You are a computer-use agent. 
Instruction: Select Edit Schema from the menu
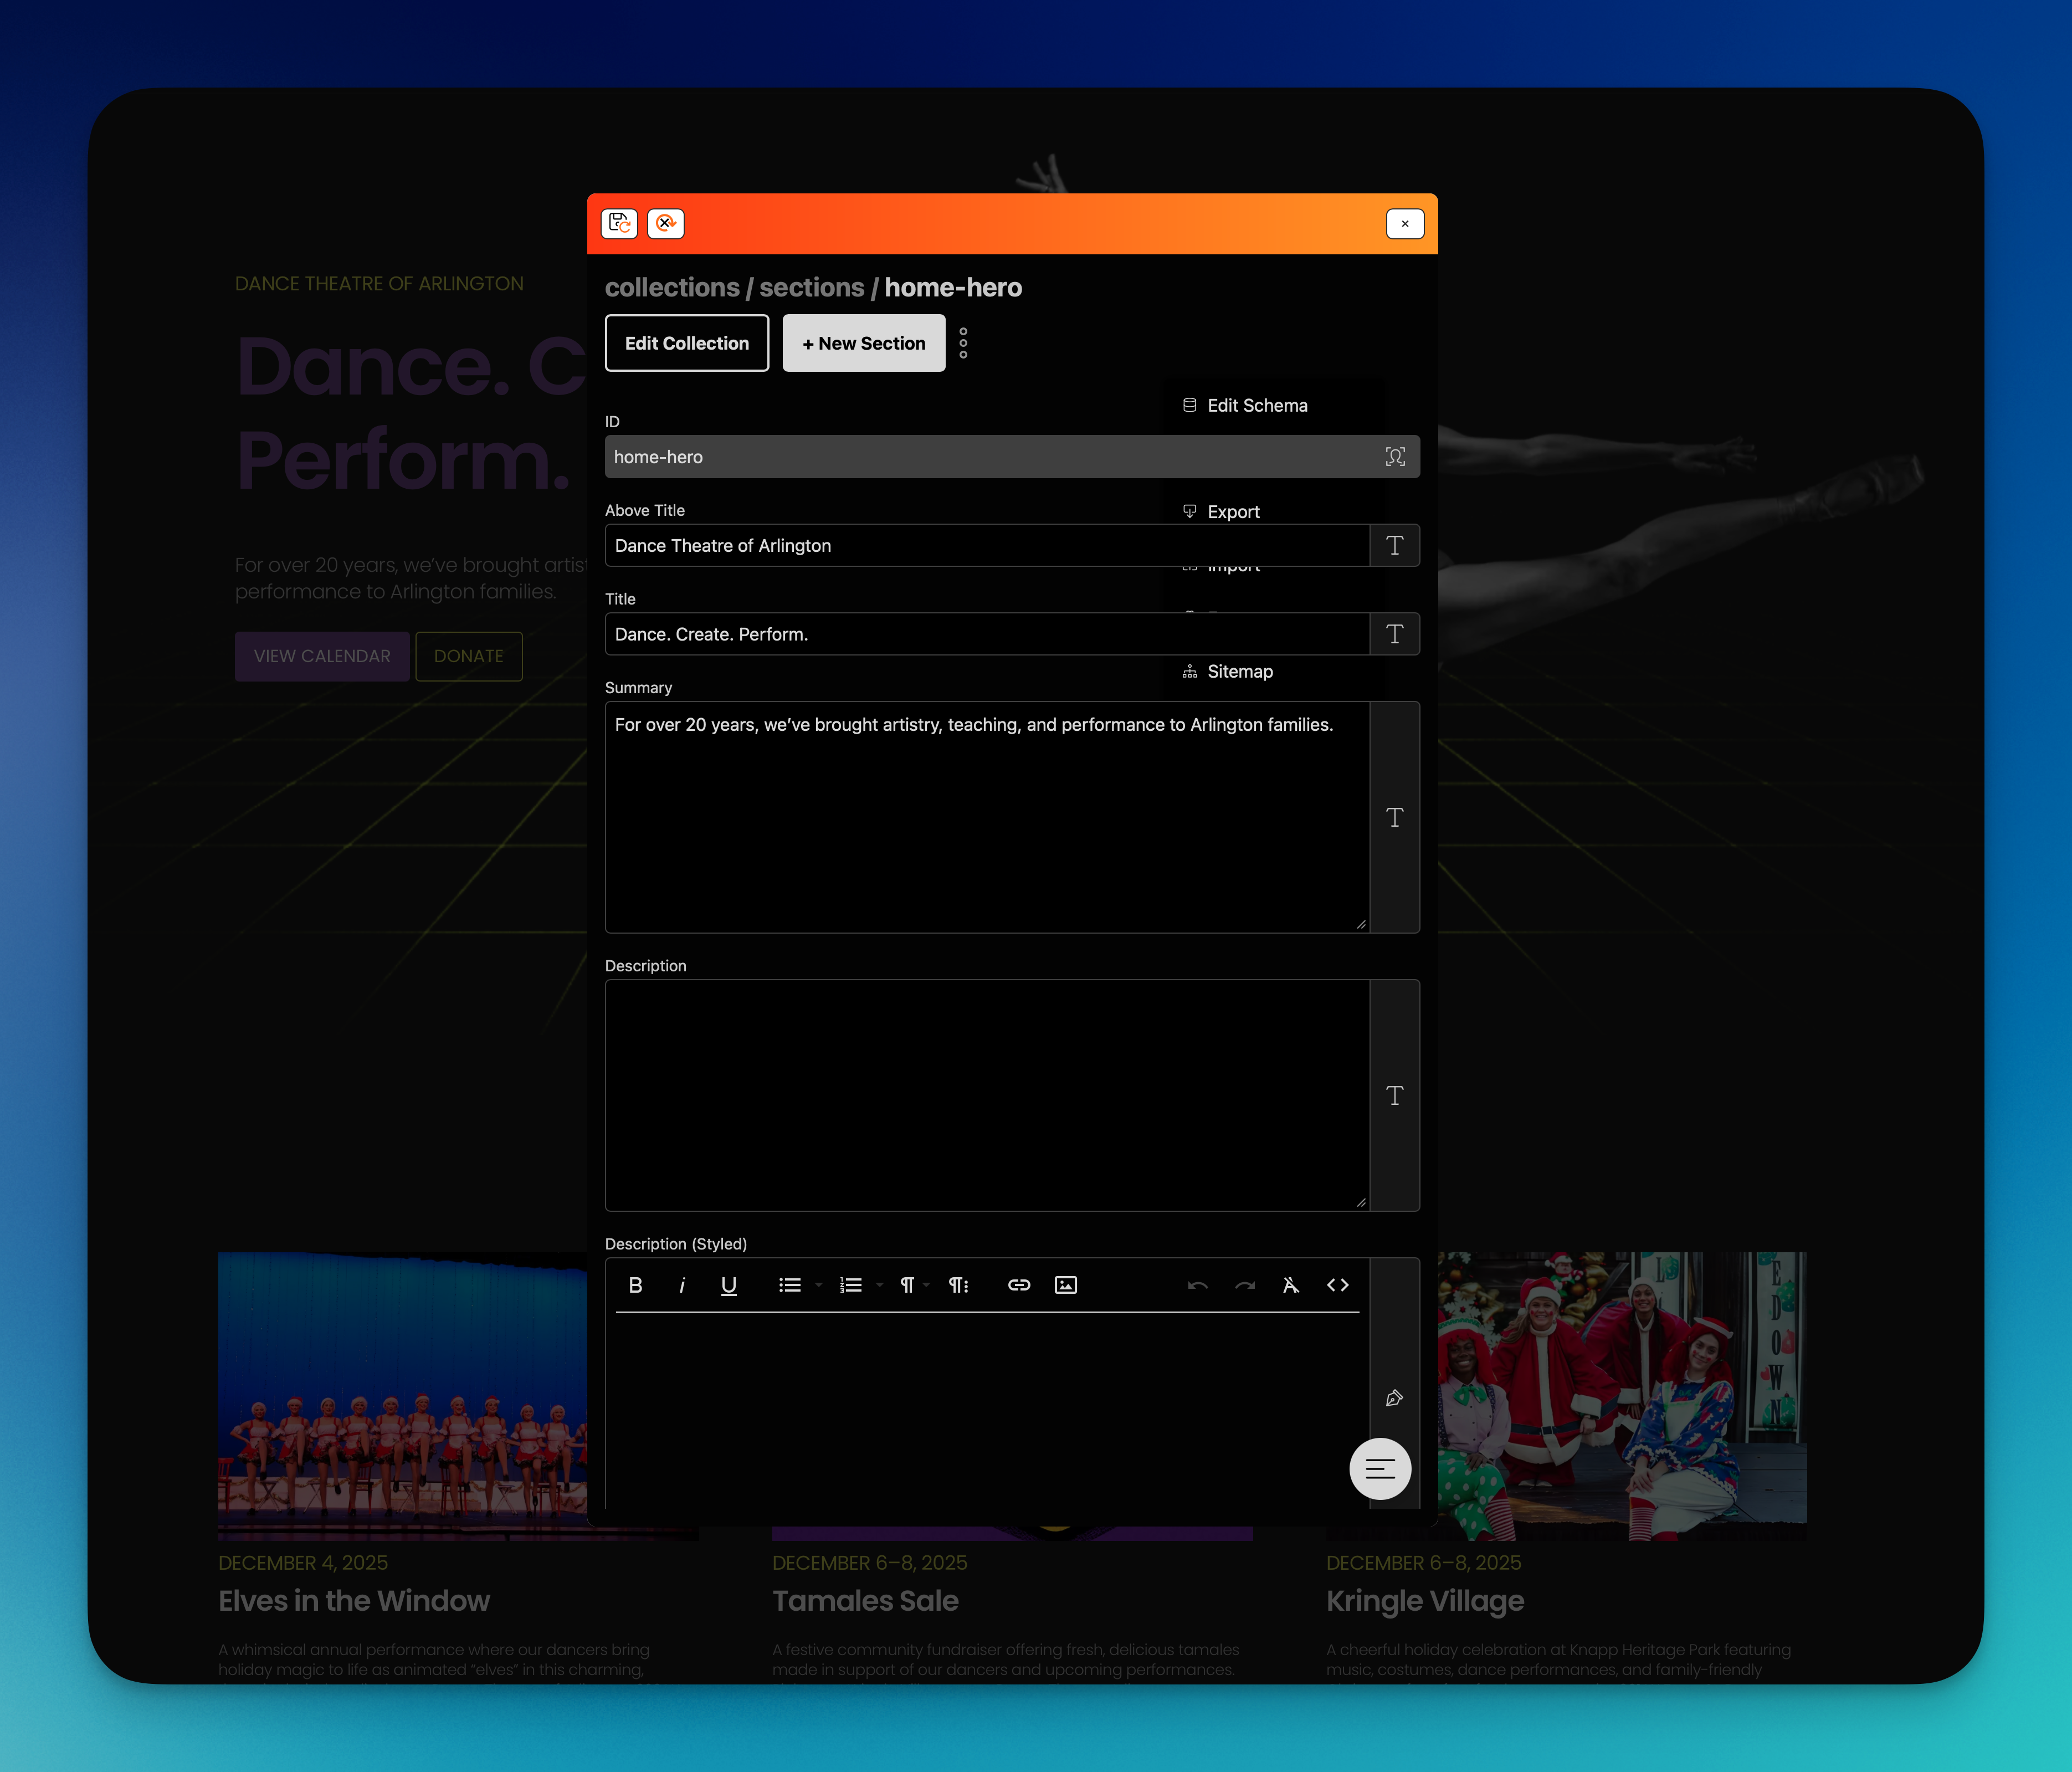coord(1256,405)
